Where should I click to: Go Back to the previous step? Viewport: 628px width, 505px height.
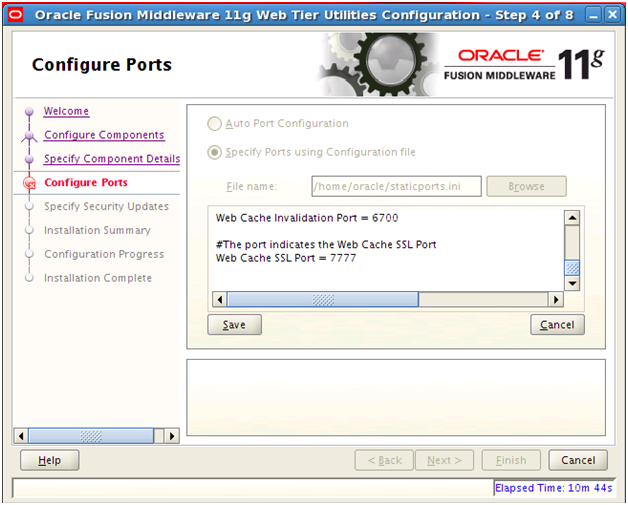(384, 460)
